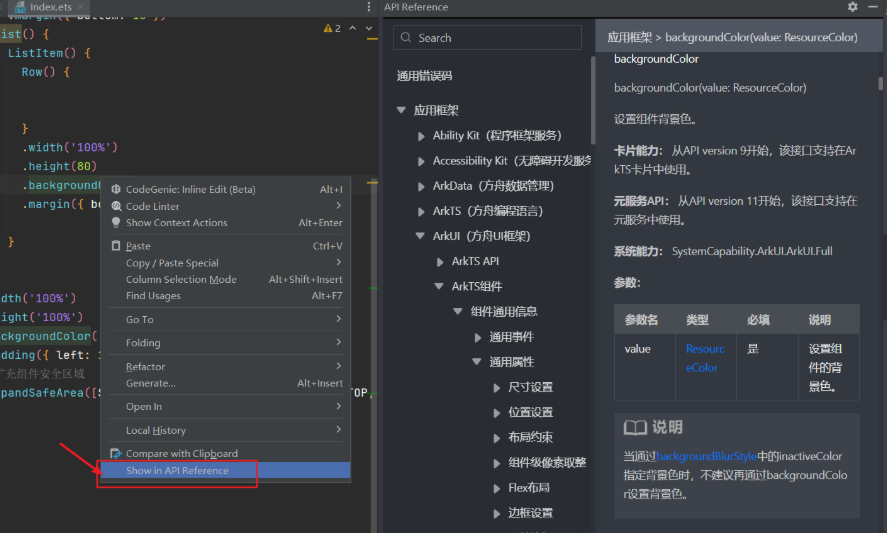The height and width of the screenshot is (533, 887).
Task: Close the Index.ets editor tab
Action: [80, 7]
